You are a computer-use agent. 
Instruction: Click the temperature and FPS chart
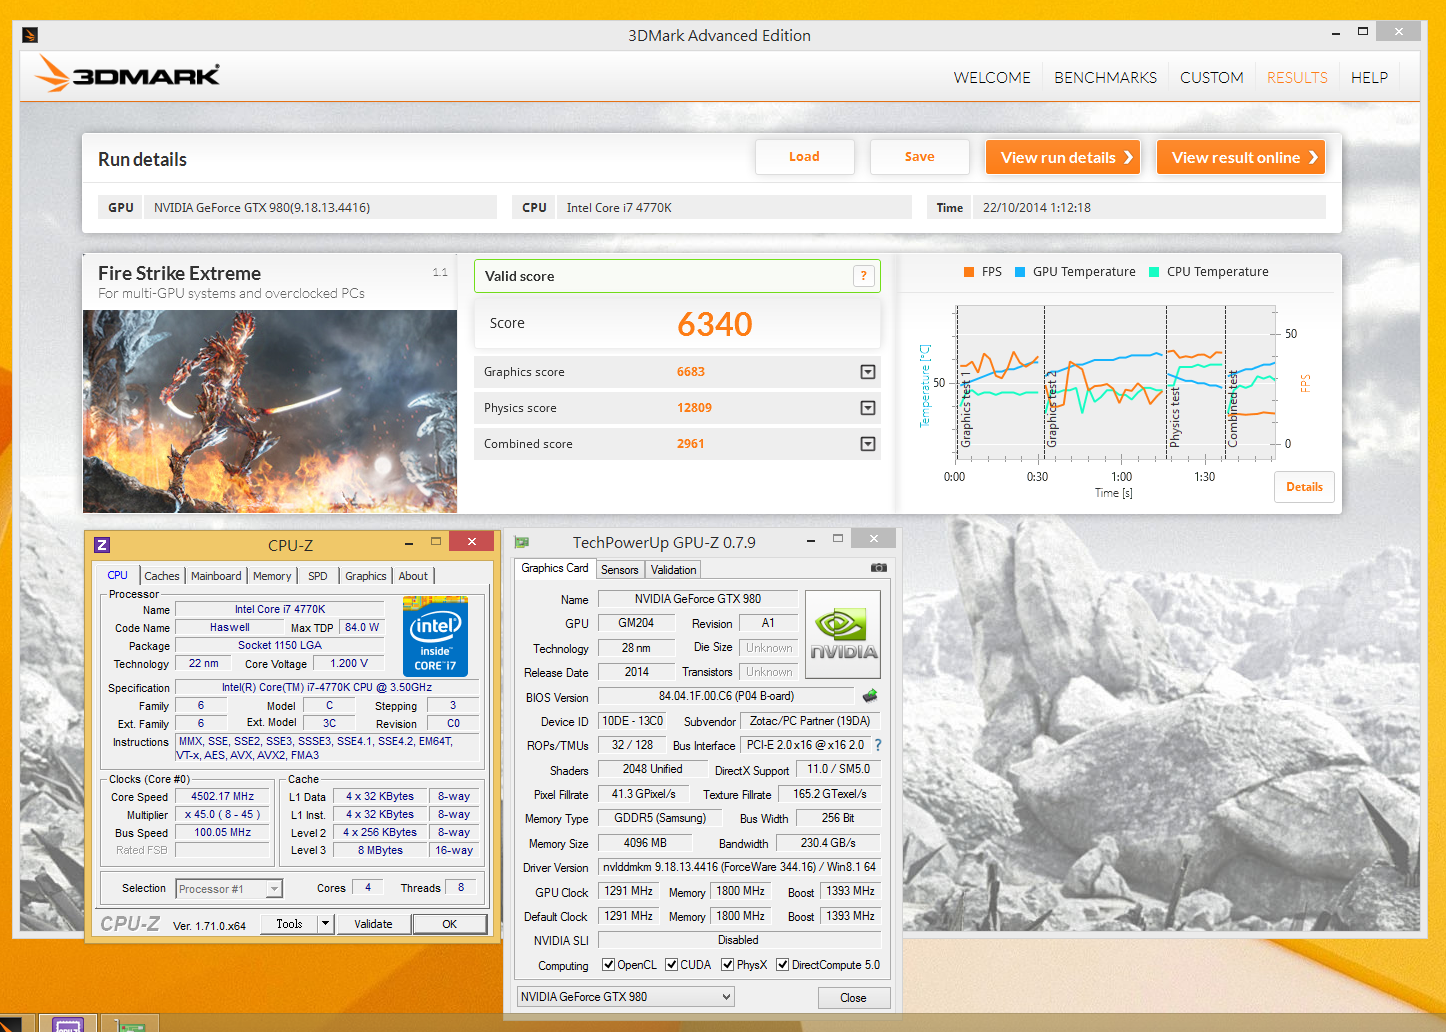pos(1115,383)
